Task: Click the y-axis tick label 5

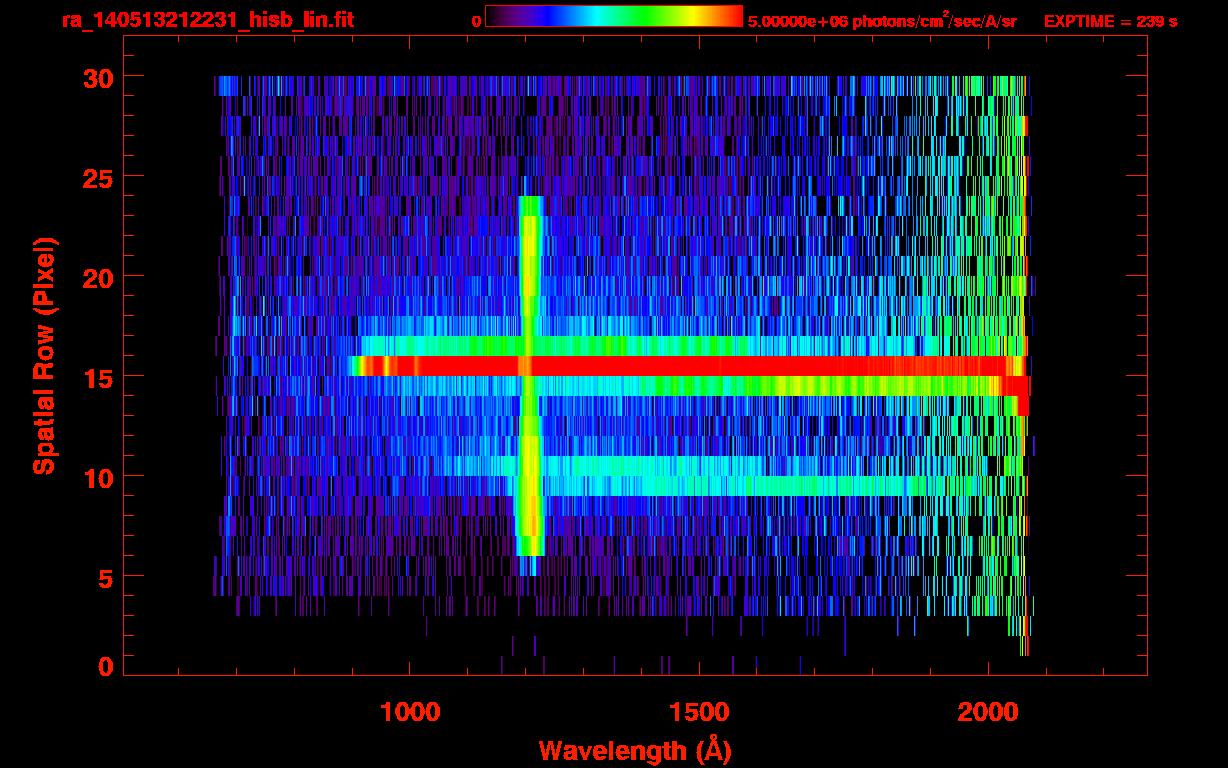Action: point(105,577)
